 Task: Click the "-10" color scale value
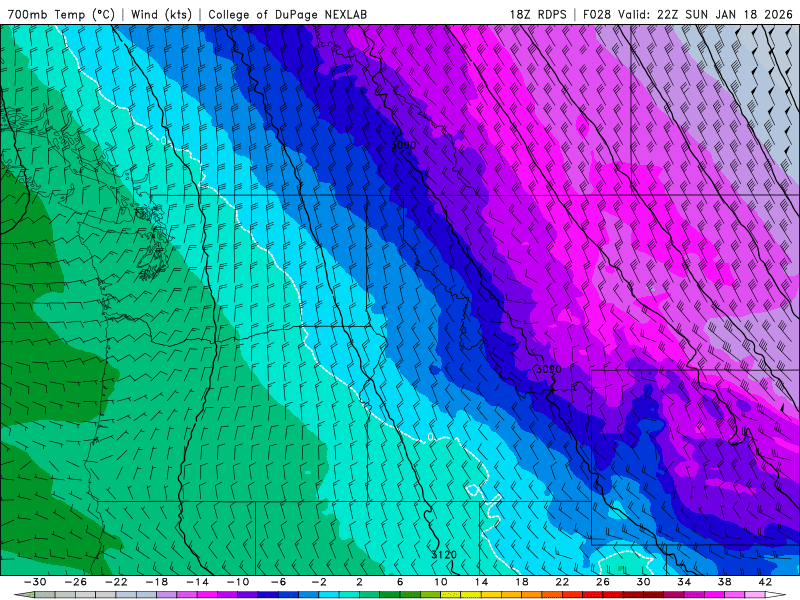238,582
